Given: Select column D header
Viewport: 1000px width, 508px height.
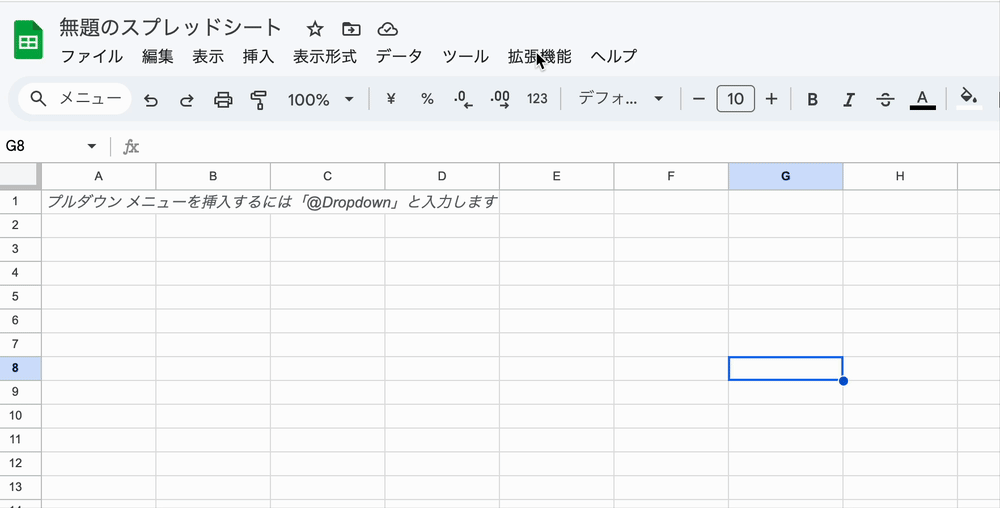Looking at the screenshot, I should click(x=442, y=177).
